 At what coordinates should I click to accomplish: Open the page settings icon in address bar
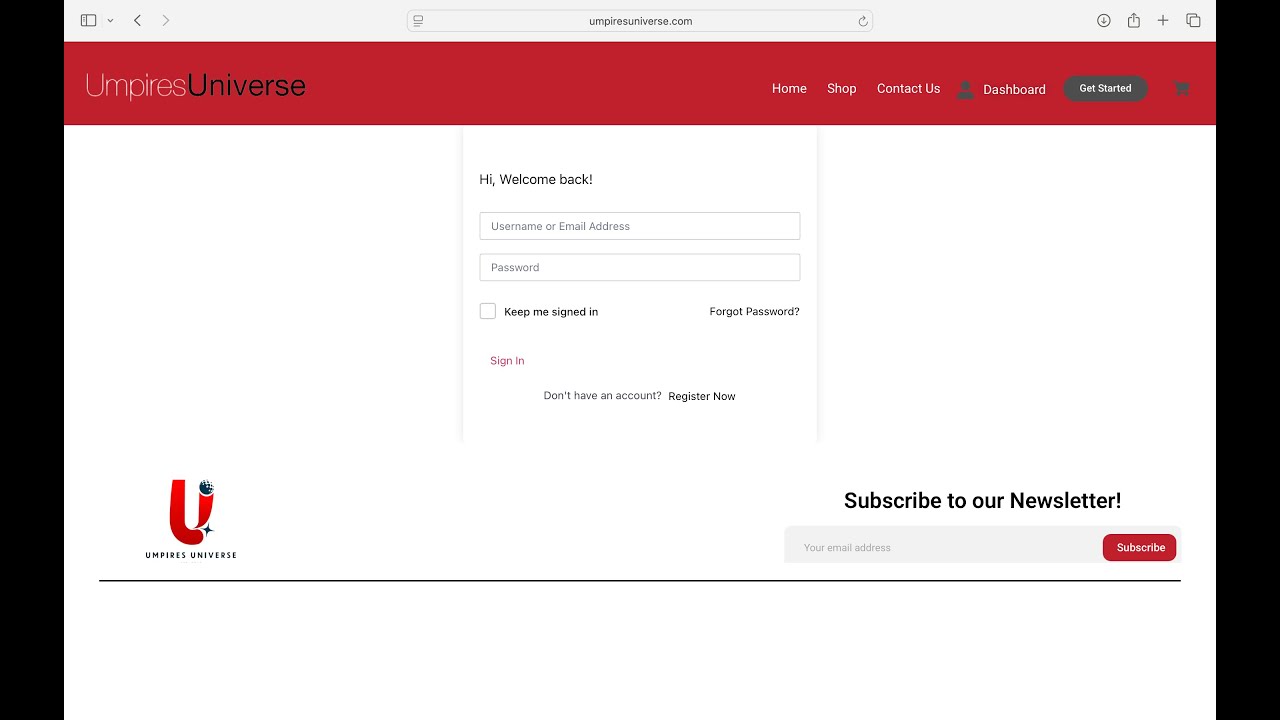pyautogui.click(x=418, y=21)
